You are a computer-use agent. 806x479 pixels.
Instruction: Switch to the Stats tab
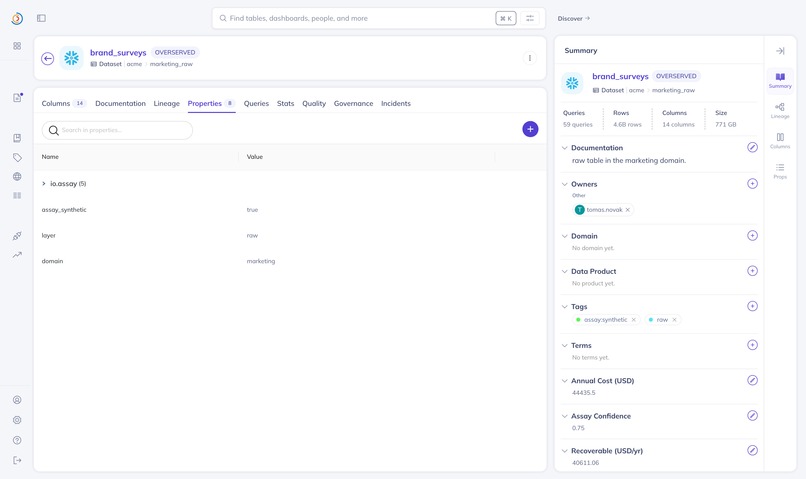[285, 103]
